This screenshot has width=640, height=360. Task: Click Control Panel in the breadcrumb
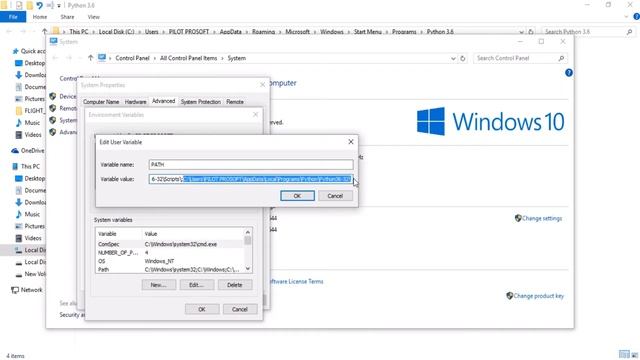(x=132, y=58)
